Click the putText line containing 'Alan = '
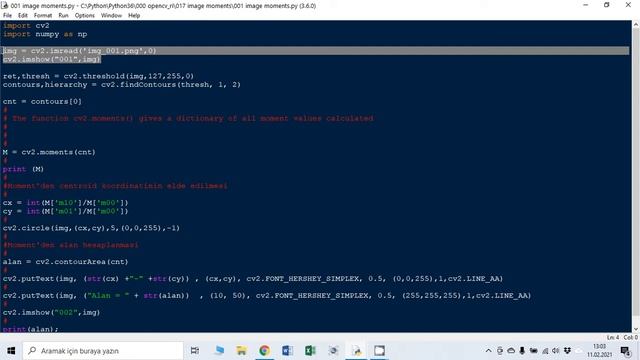The height and width of the screenshot is (360, 640). (x=267, y=296)
